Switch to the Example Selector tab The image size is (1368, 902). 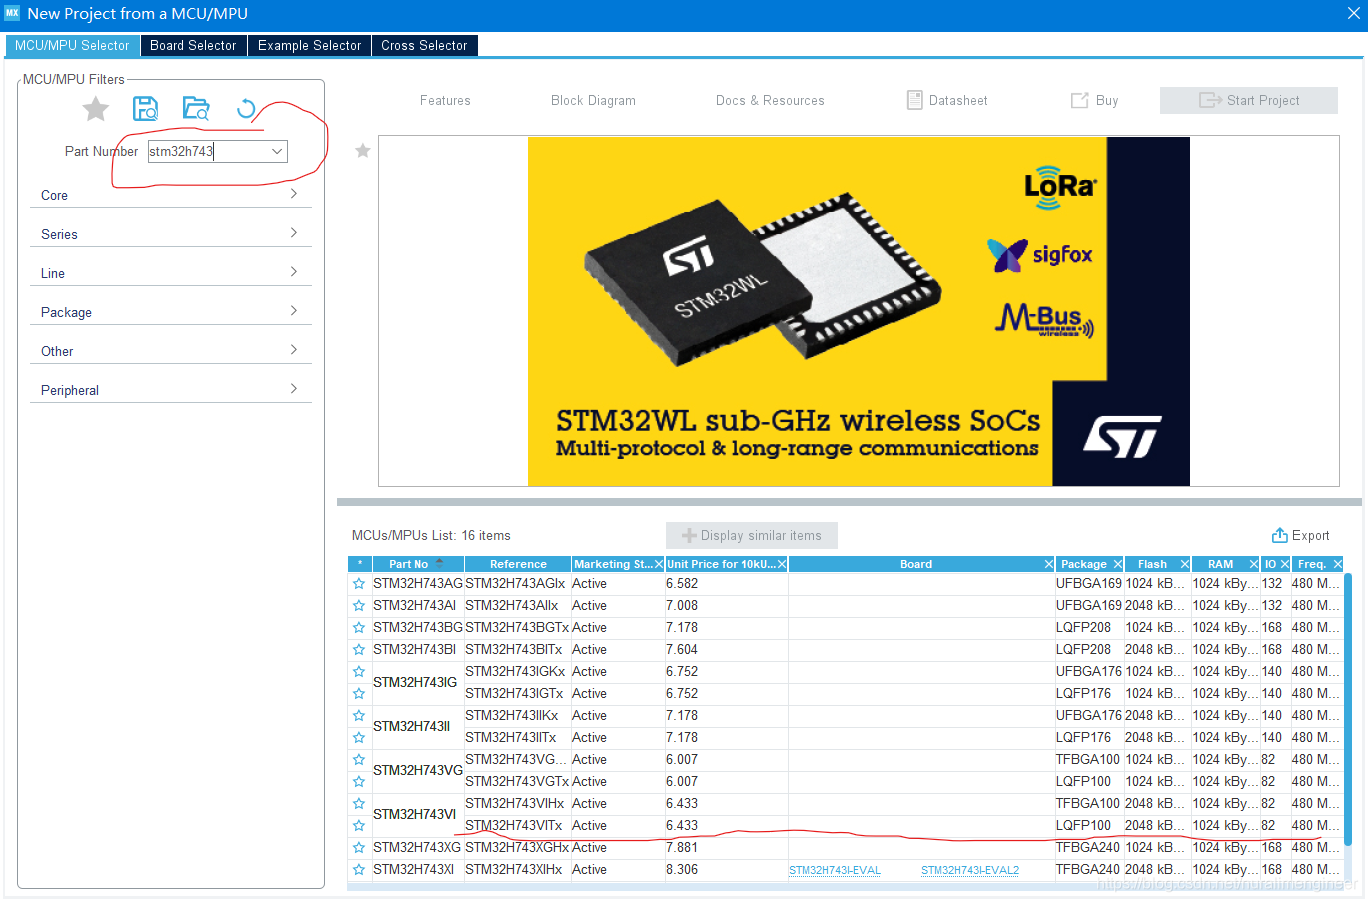click(309, 46)
